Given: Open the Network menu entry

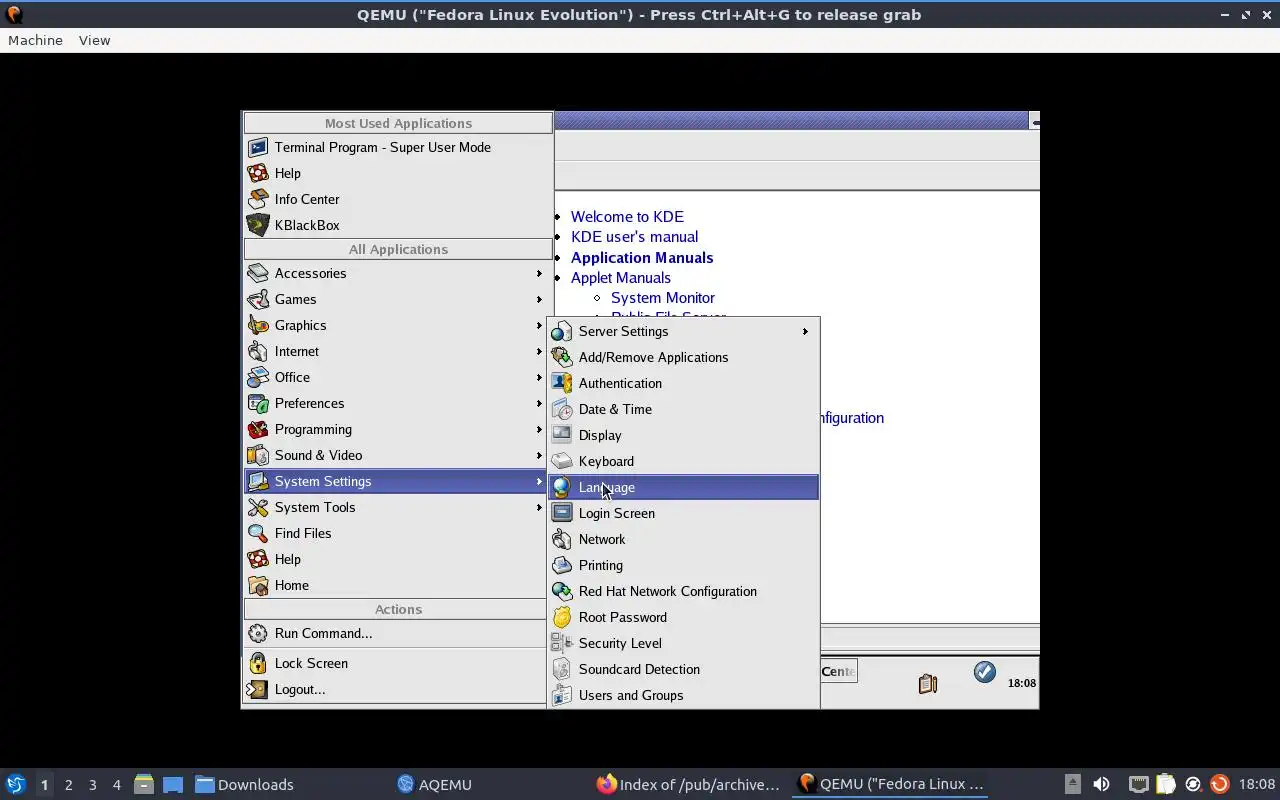Looking at the screenshot, I should pos(684,539).
